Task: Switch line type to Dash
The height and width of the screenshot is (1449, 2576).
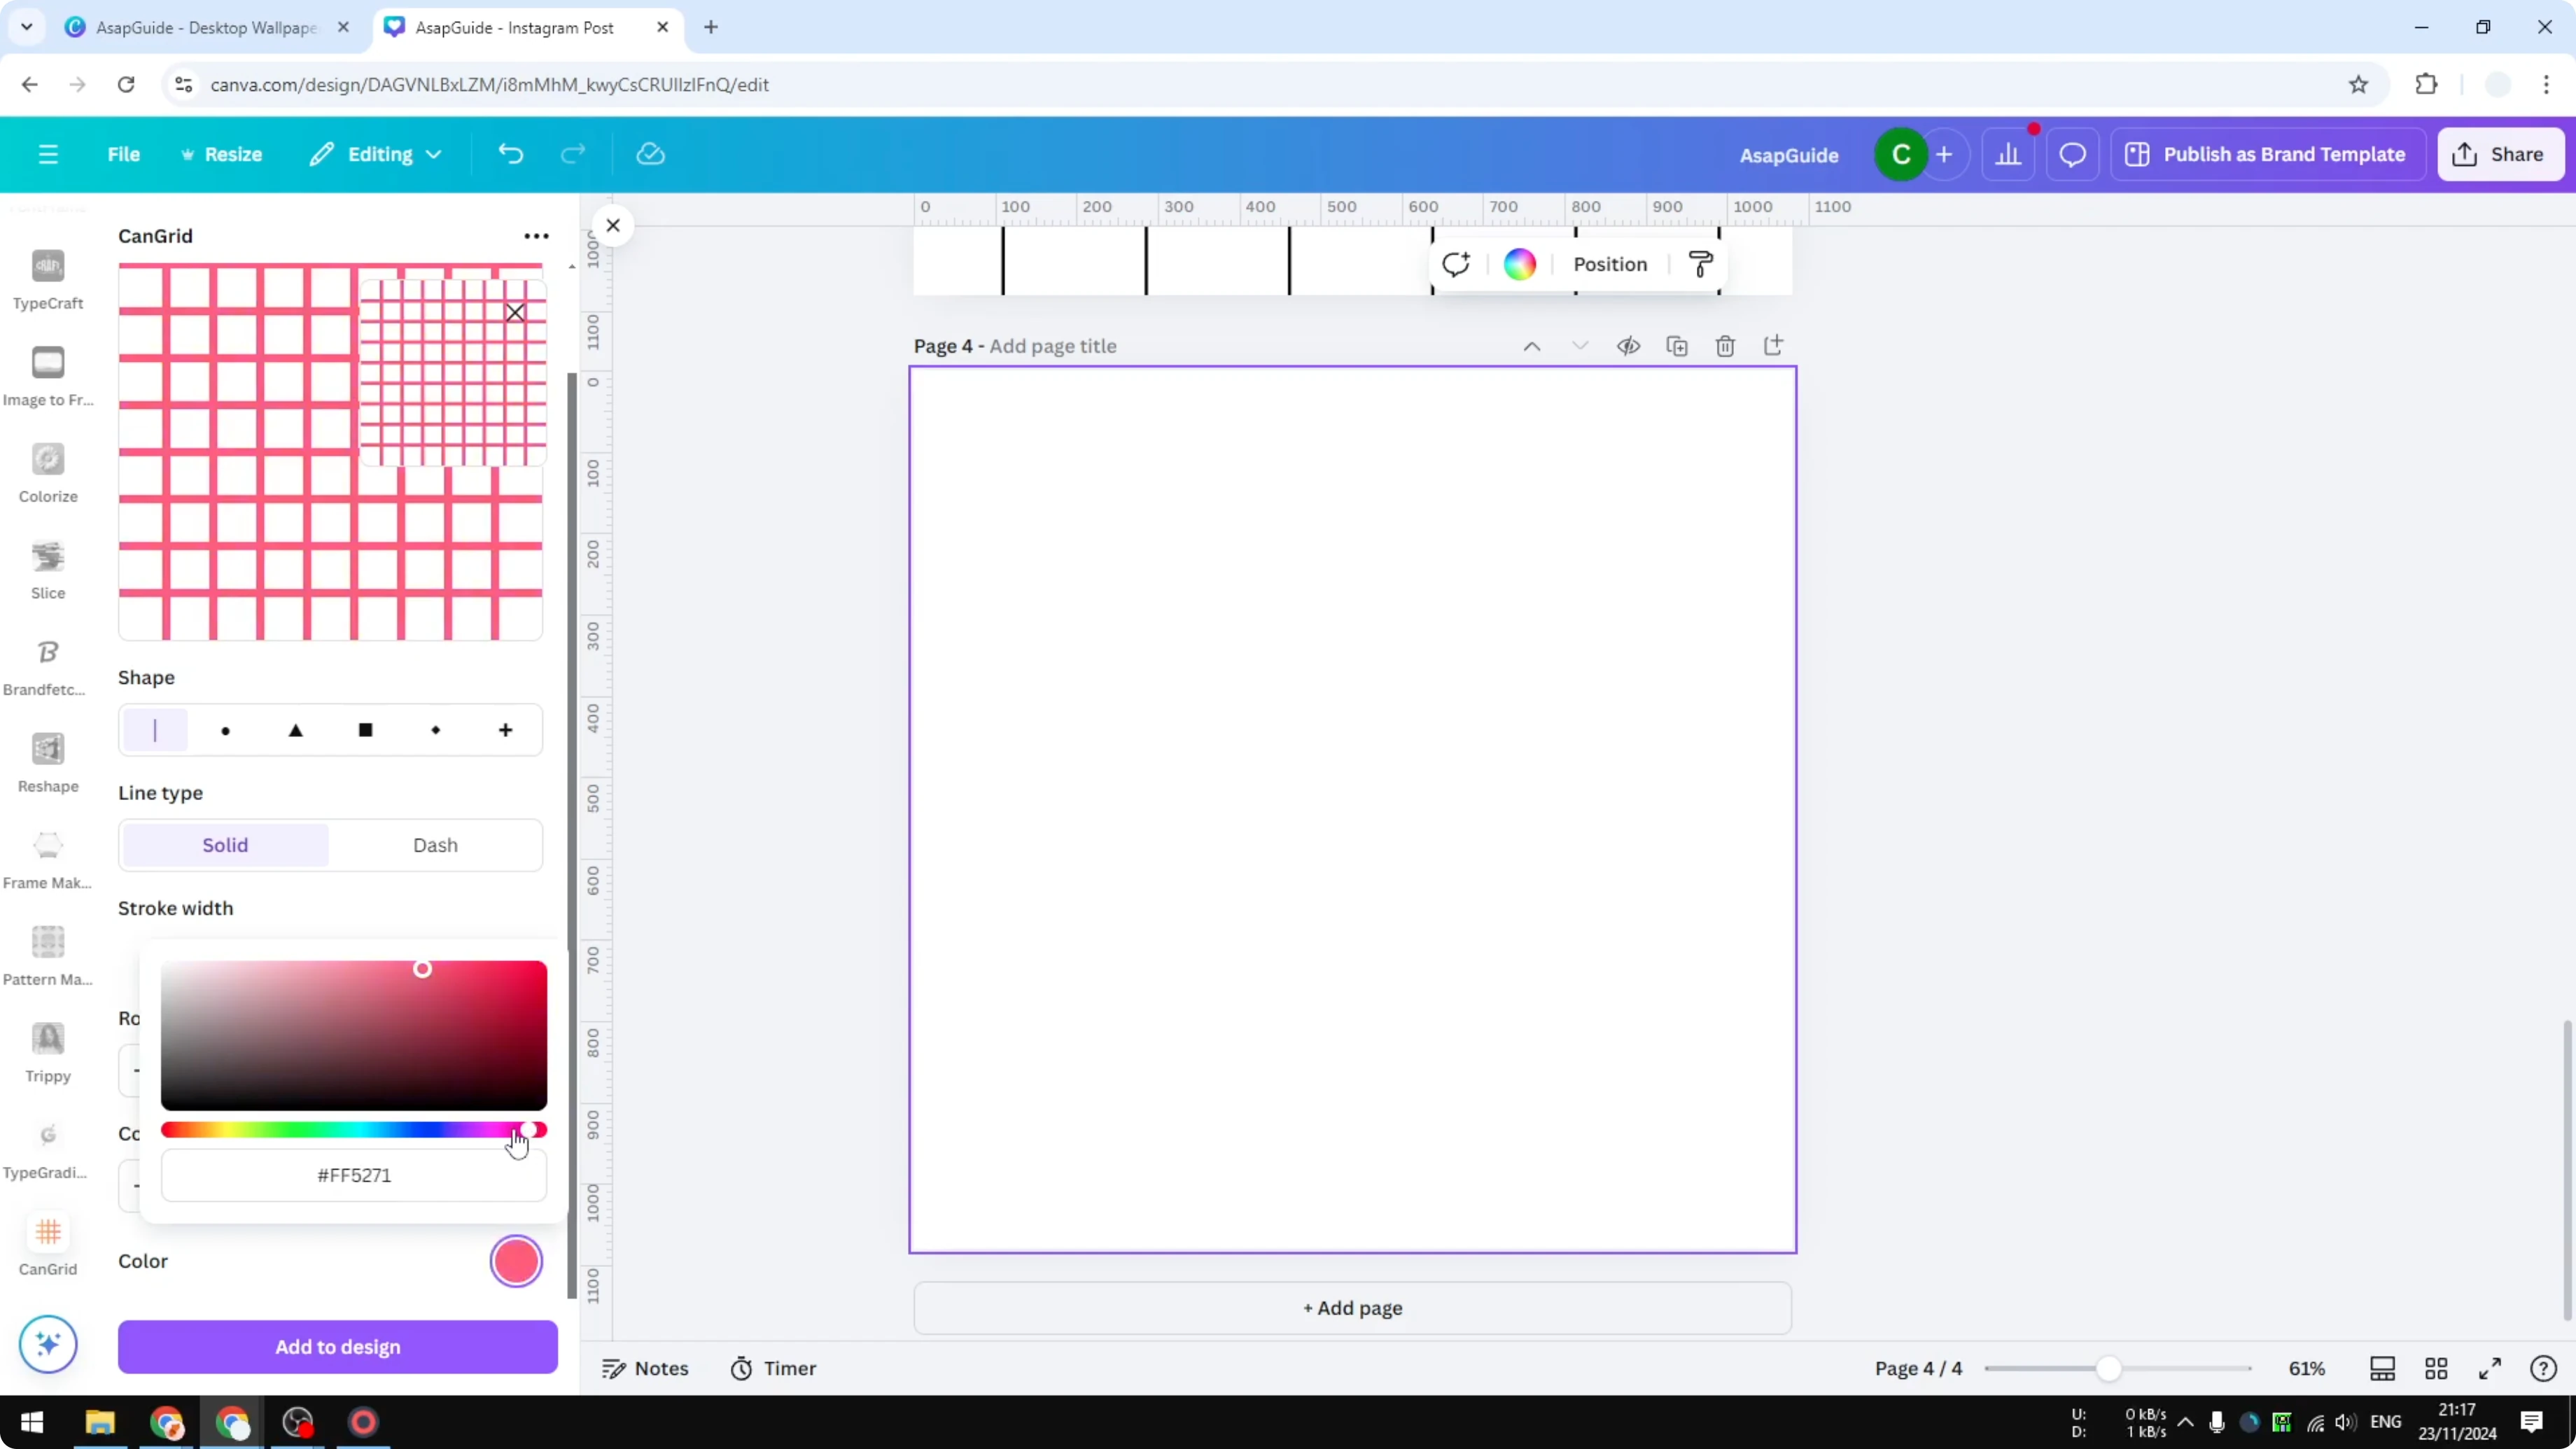Action: [435, 844]
